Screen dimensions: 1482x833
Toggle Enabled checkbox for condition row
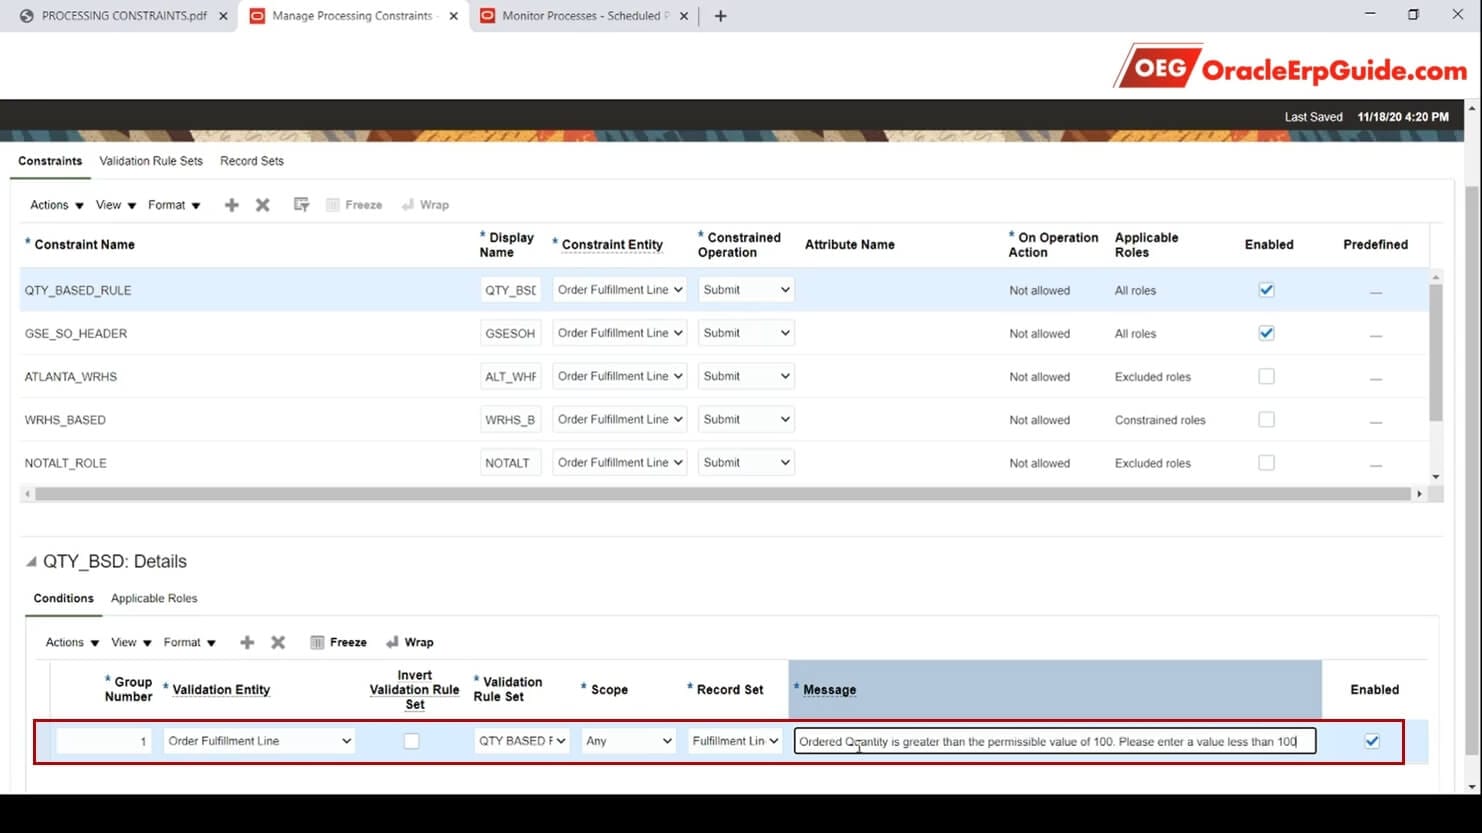coord(1372,741)
